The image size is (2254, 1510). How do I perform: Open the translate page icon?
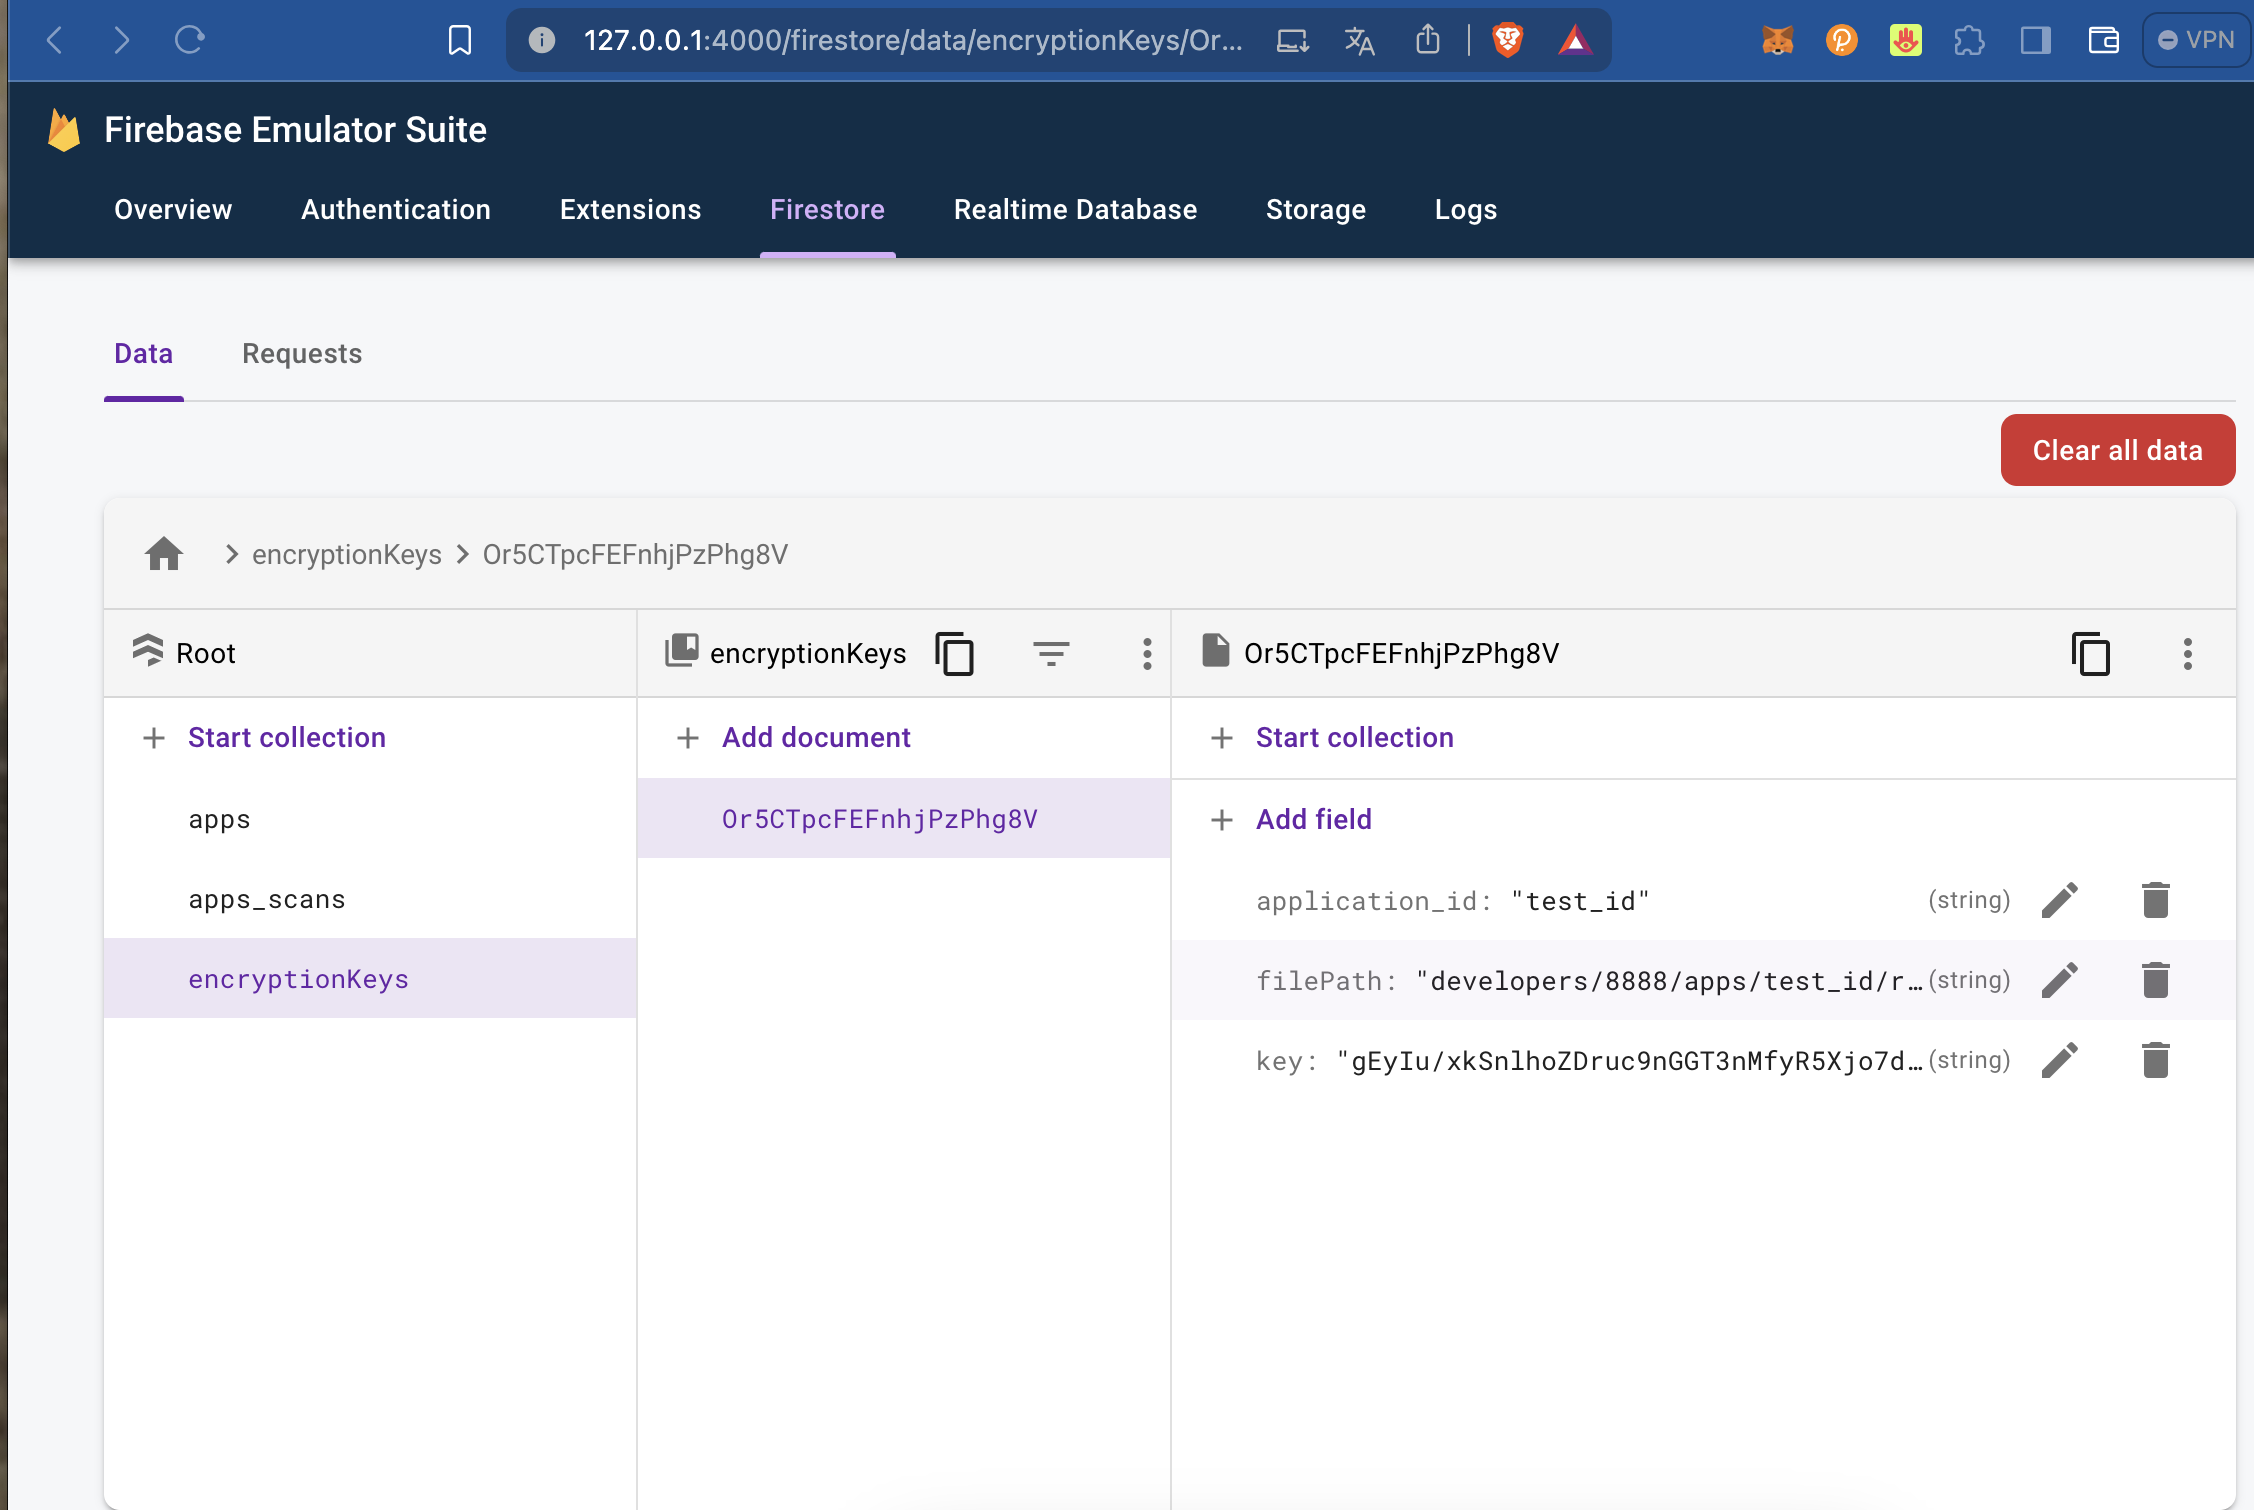1359,40
